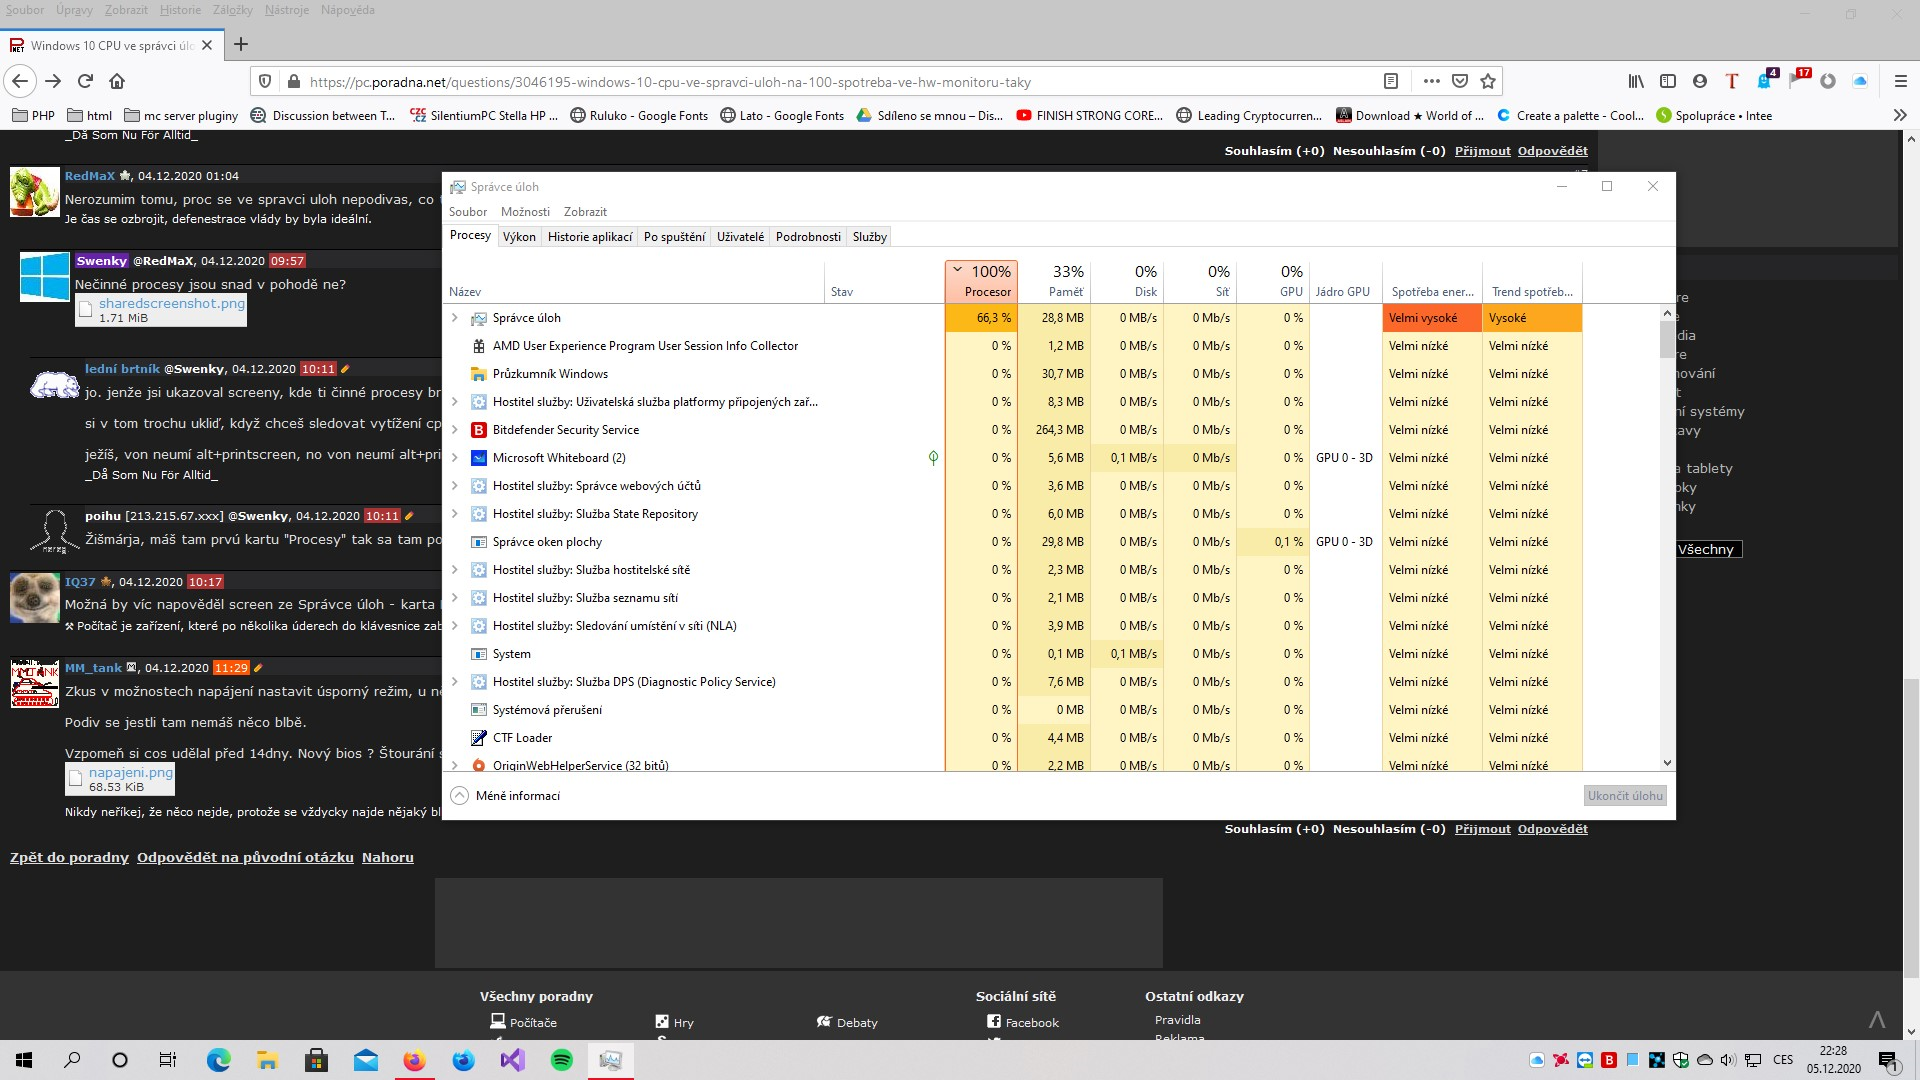Image resolution: width=1920 pixels, height=1080 pixels.
Task: Expand Microsoft Whiteboard (2) process group
Action: coord(455,458)
